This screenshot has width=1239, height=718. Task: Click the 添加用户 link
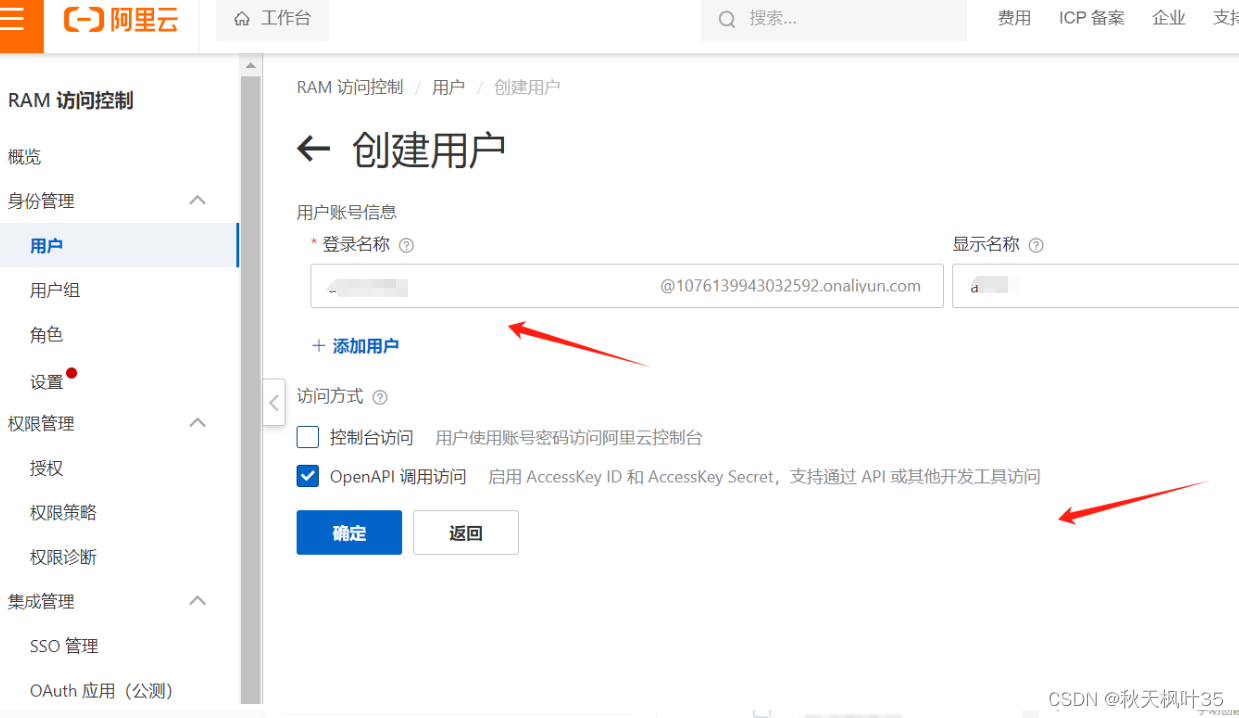pos(364,346)
